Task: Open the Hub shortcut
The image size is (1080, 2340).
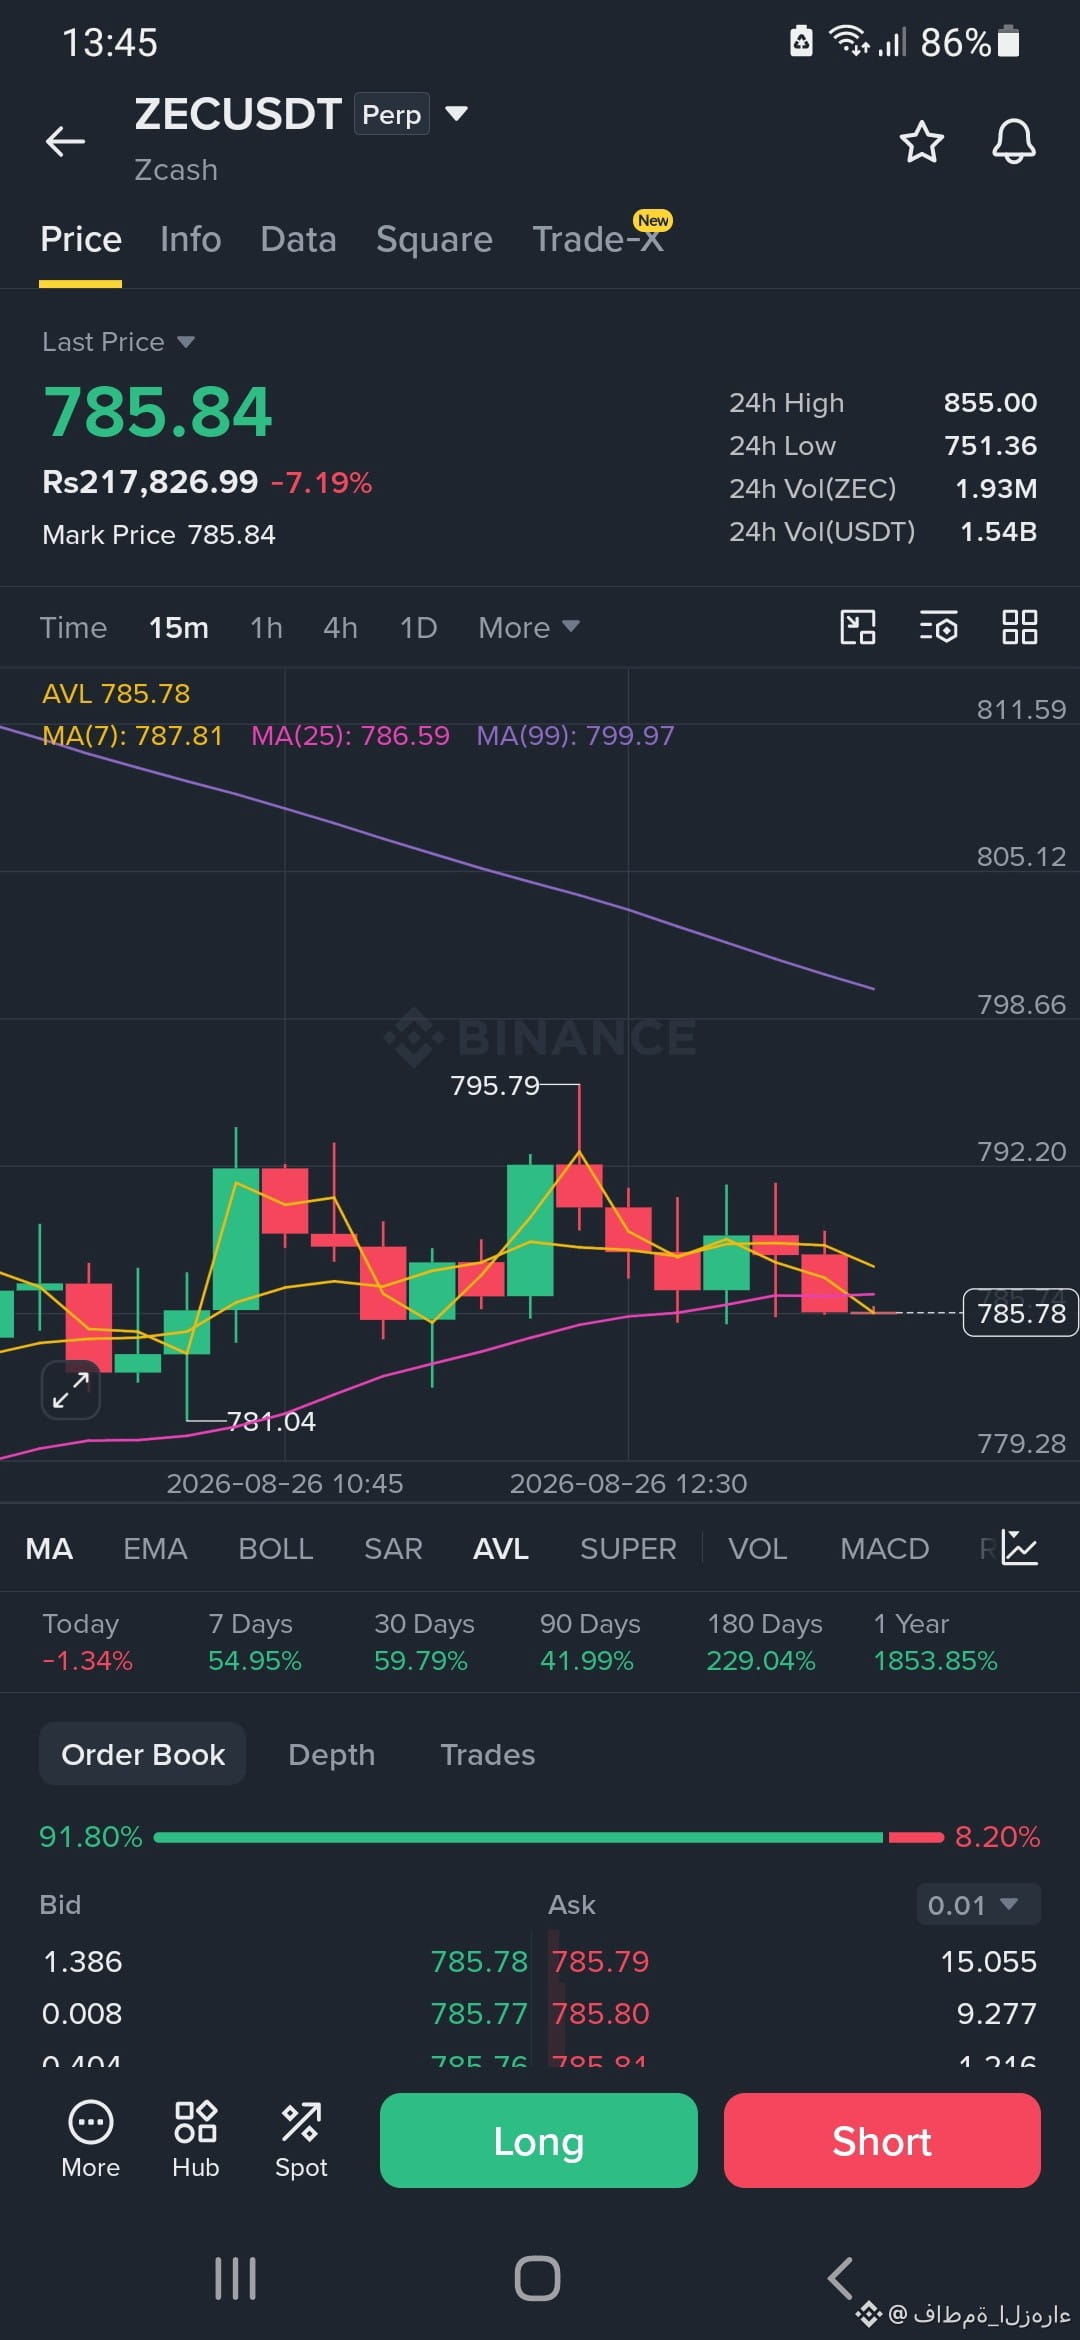Action: tap(195, 2140)
